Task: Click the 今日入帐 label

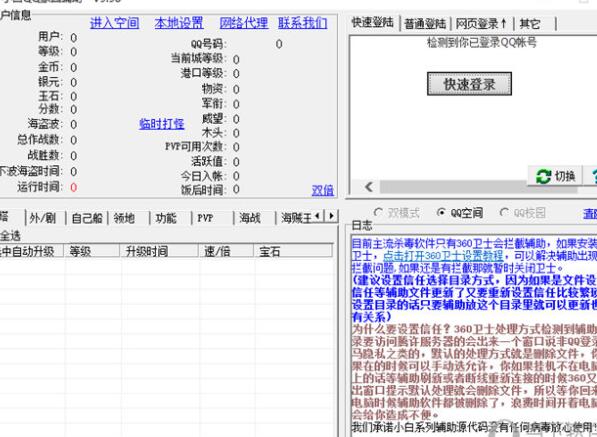Action: tap(203, 176)
